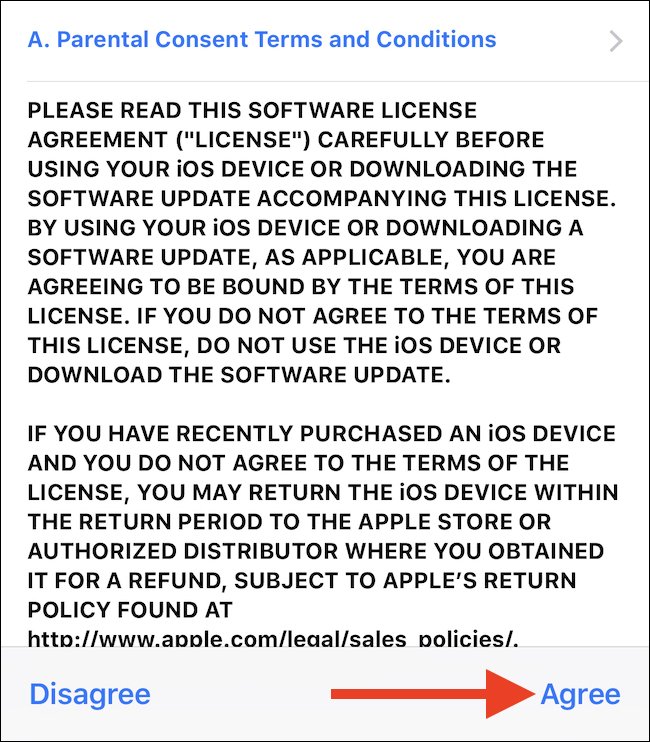Click the red arrow's triangular head
Image resolution: width=650 pixels, height=742 pixels.
click(510, 694)
